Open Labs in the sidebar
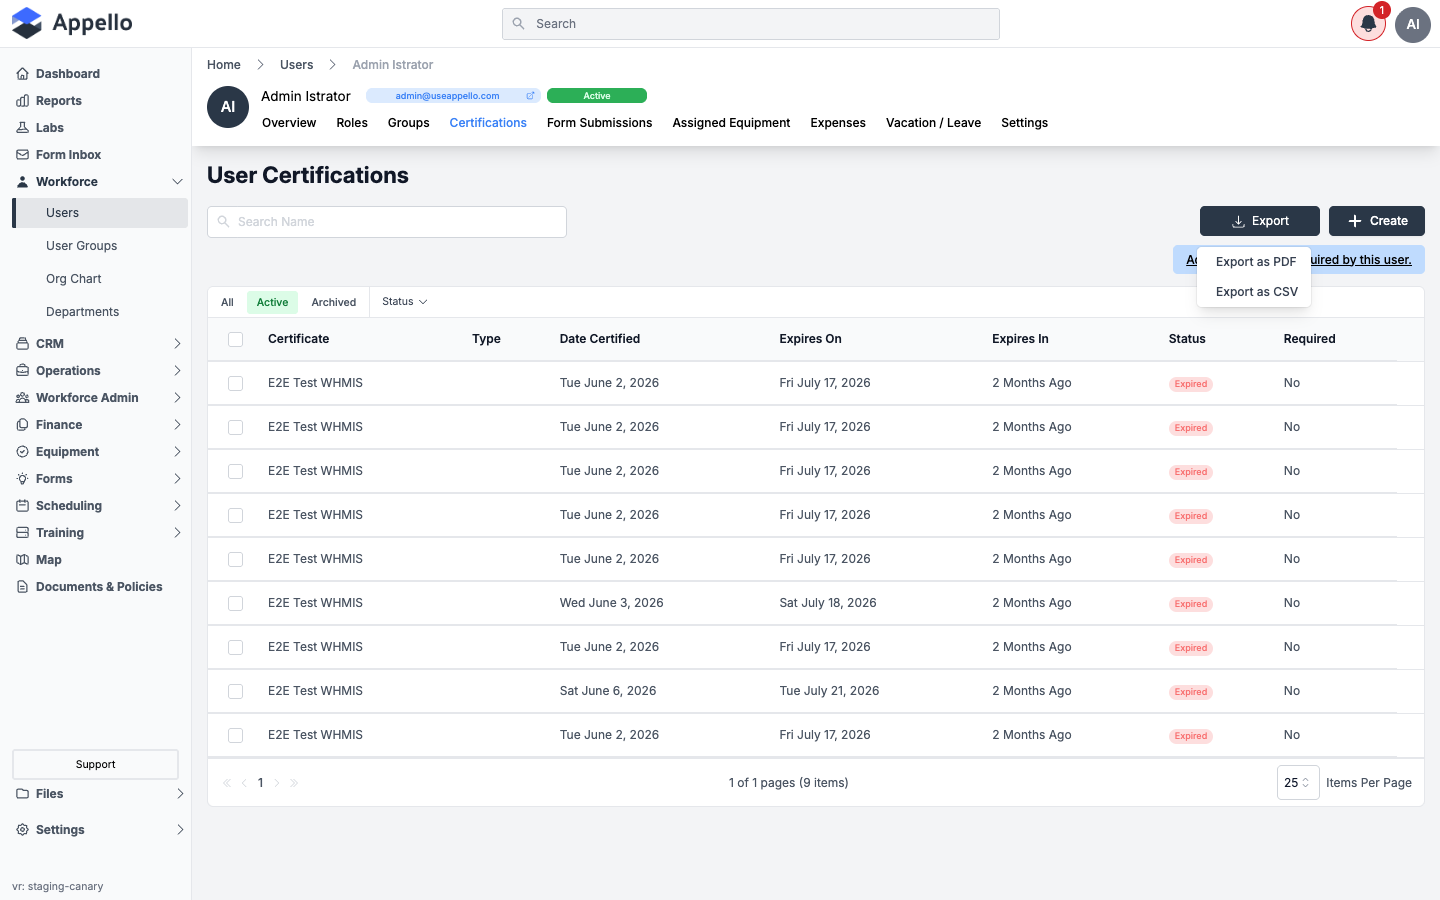 [50, 128]
